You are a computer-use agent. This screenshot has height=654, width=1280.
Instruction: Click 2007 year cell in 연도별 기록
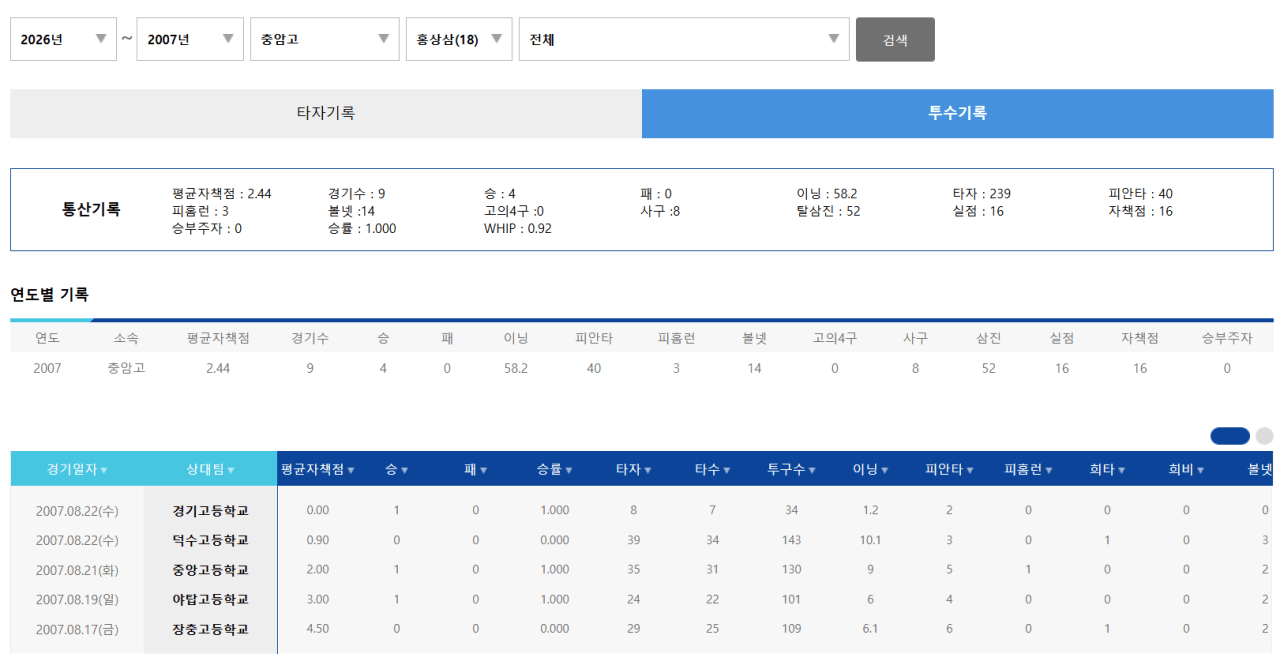coord(47,368)
